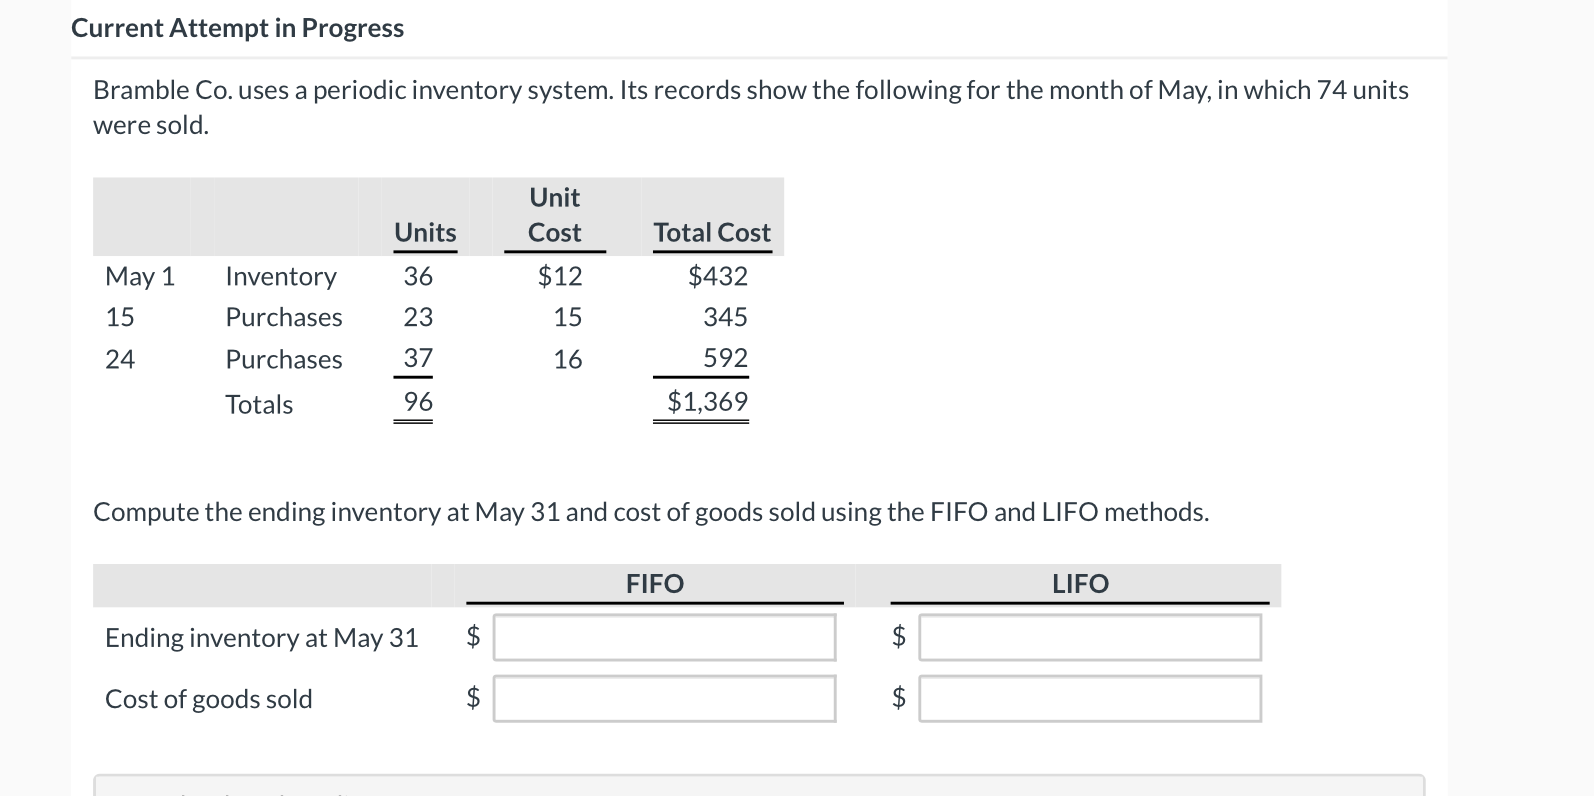This screenshot has height=796, width=1594.
Task: Click the FIFO ending inventory input field
Action: coord(664,637)
